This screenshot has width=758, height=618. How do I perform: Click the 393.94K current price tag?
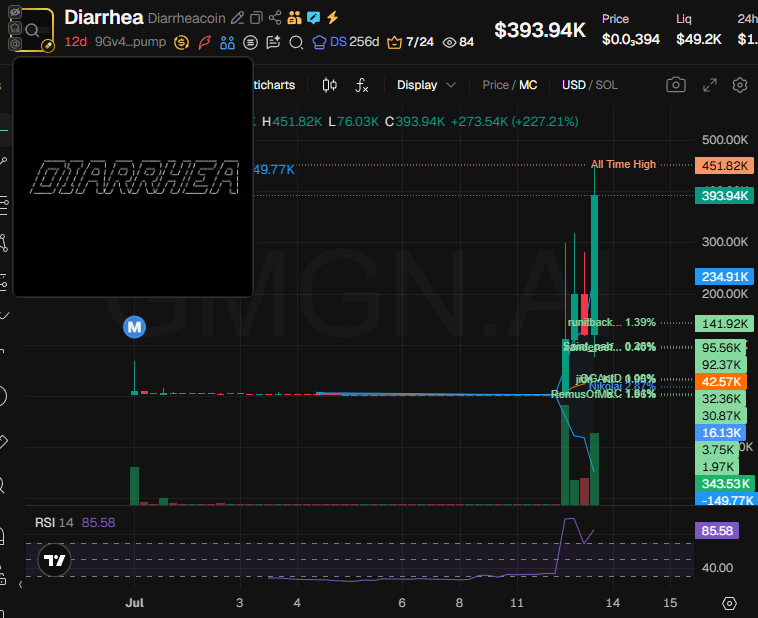(724, 195)
